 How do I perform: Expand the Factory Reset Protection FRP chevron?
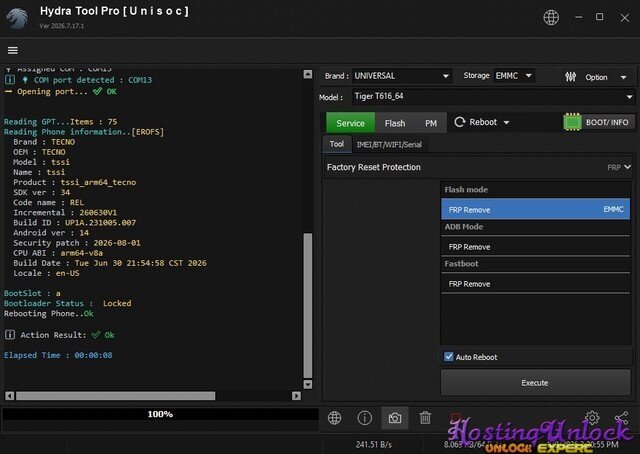[x=627, y=167]
